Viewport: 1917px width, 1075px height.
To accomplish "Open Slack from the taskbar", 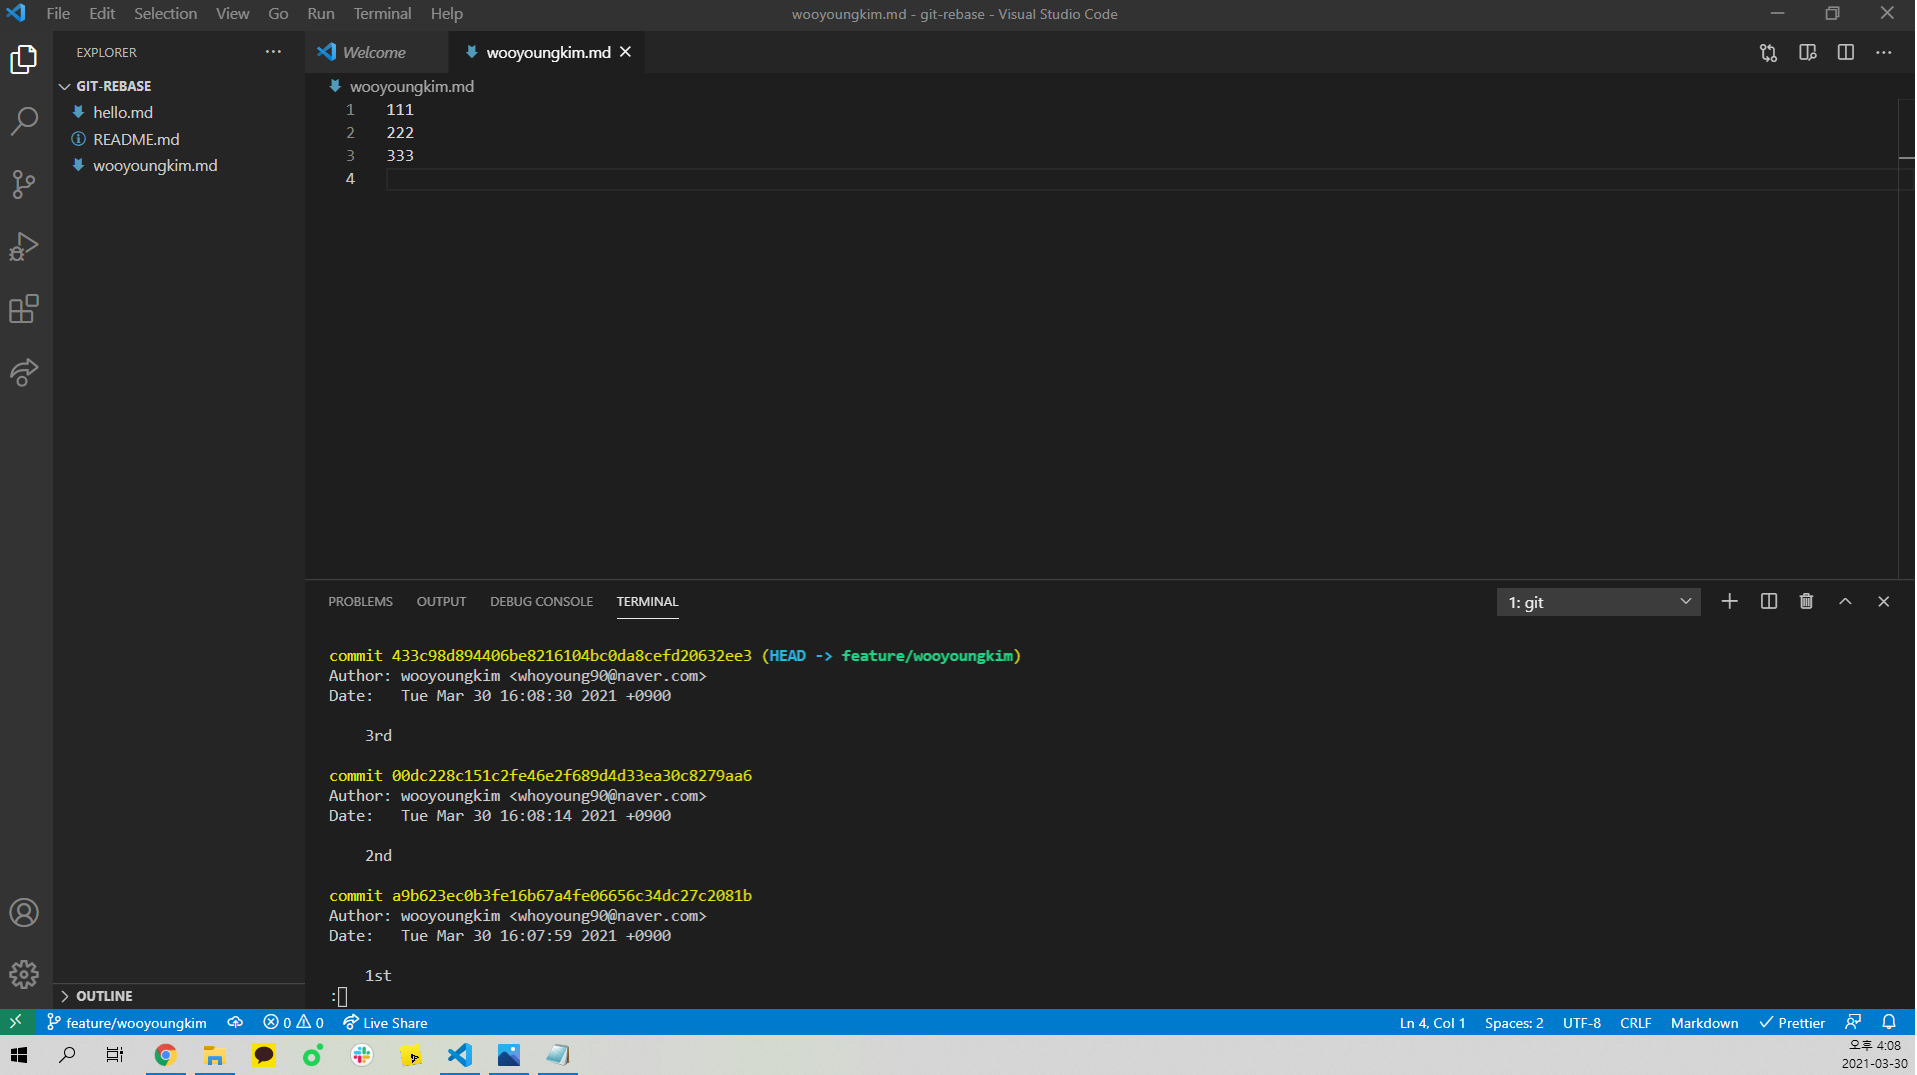I will point(362,1055).
